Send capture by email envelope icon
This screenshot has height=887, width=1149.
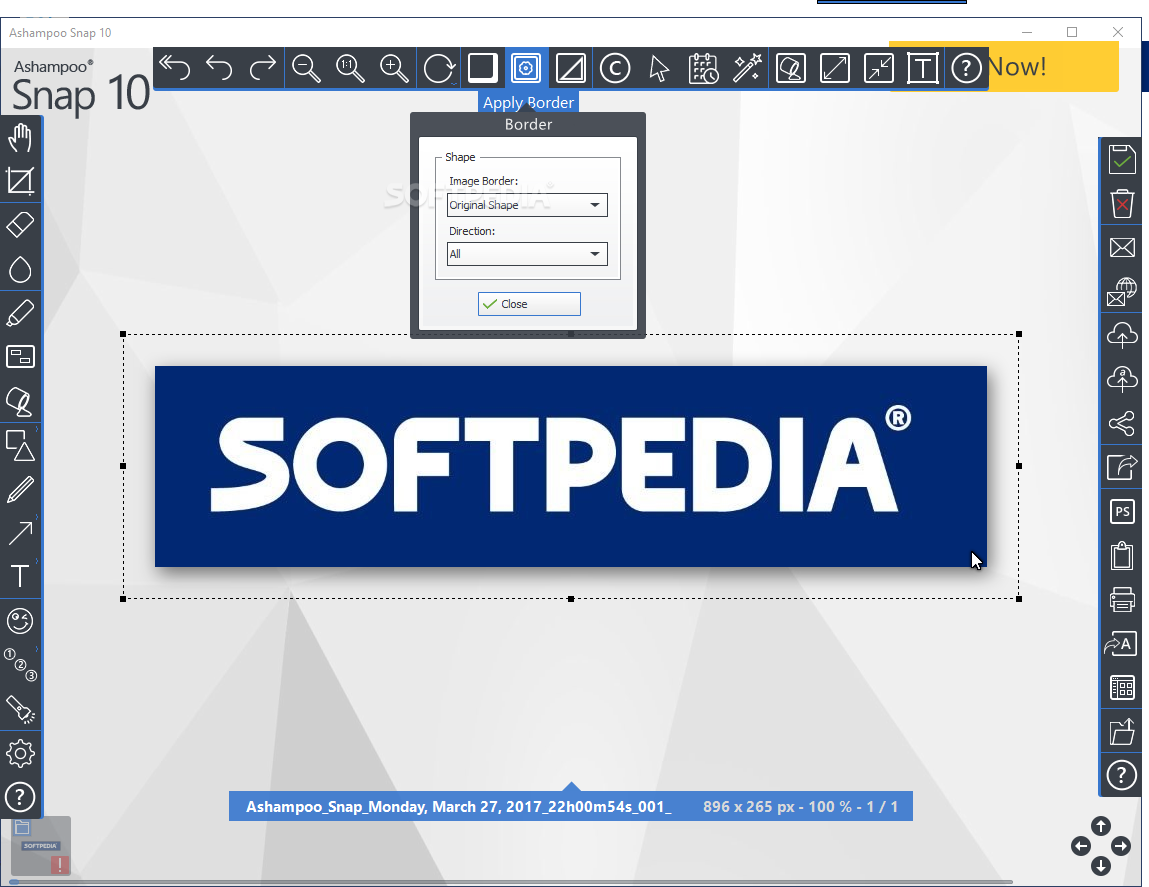1122,247
